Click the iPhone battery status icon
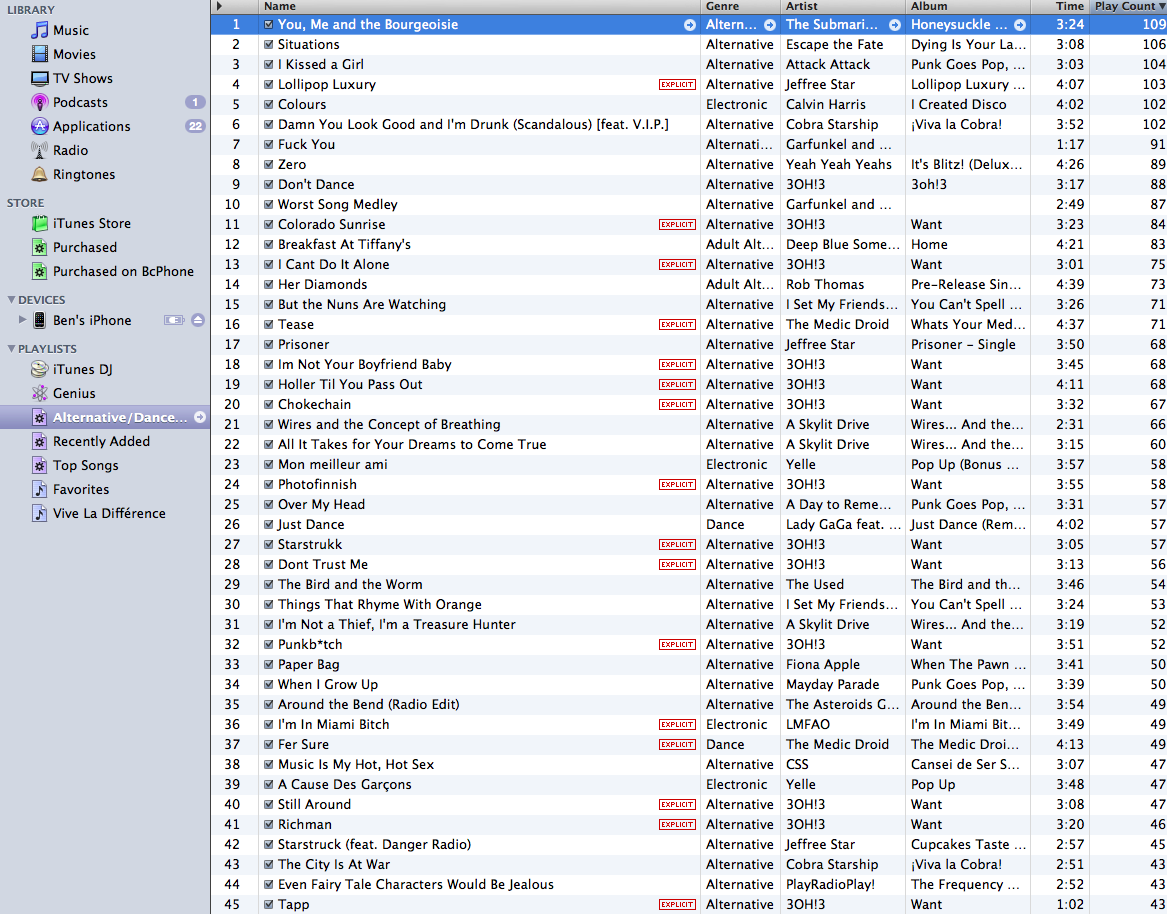 (x=174, y=320)
